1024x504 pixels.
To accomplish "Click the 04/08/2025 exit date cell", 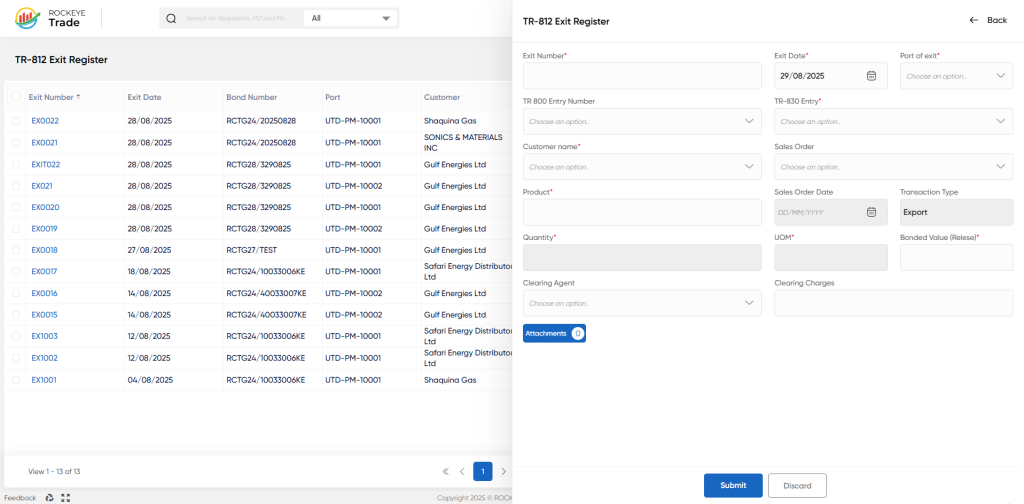I will pos(150,380).
